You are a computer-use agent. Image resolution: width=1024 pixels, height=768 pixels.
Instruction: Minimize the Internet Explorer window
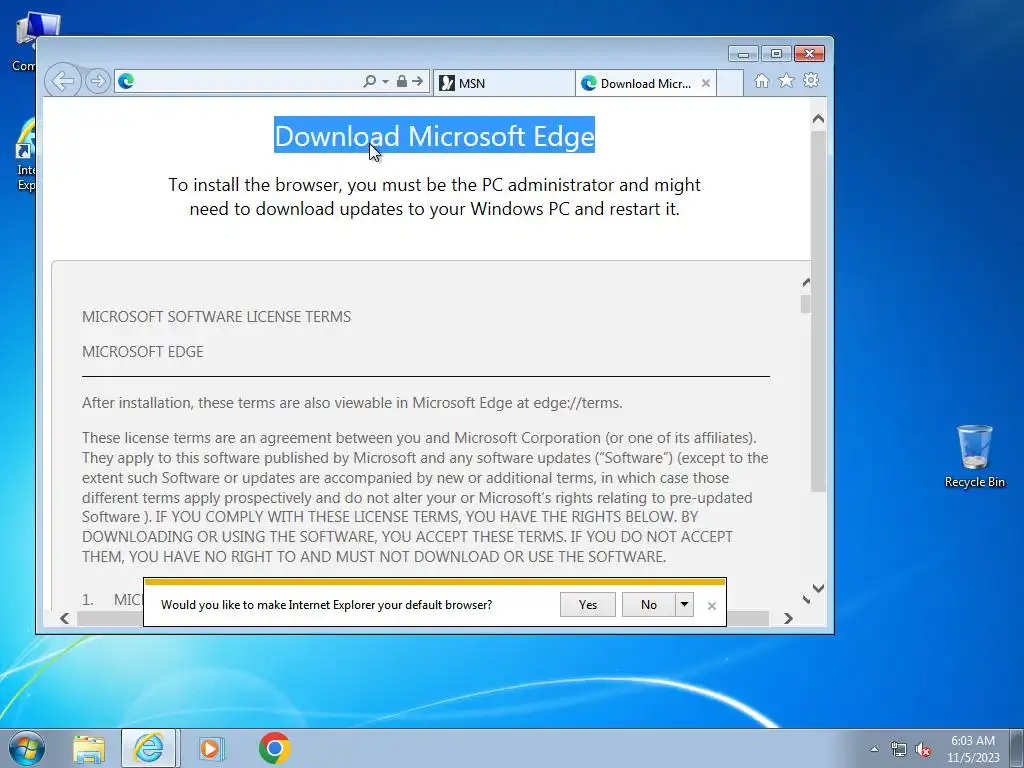pos(743,54)
